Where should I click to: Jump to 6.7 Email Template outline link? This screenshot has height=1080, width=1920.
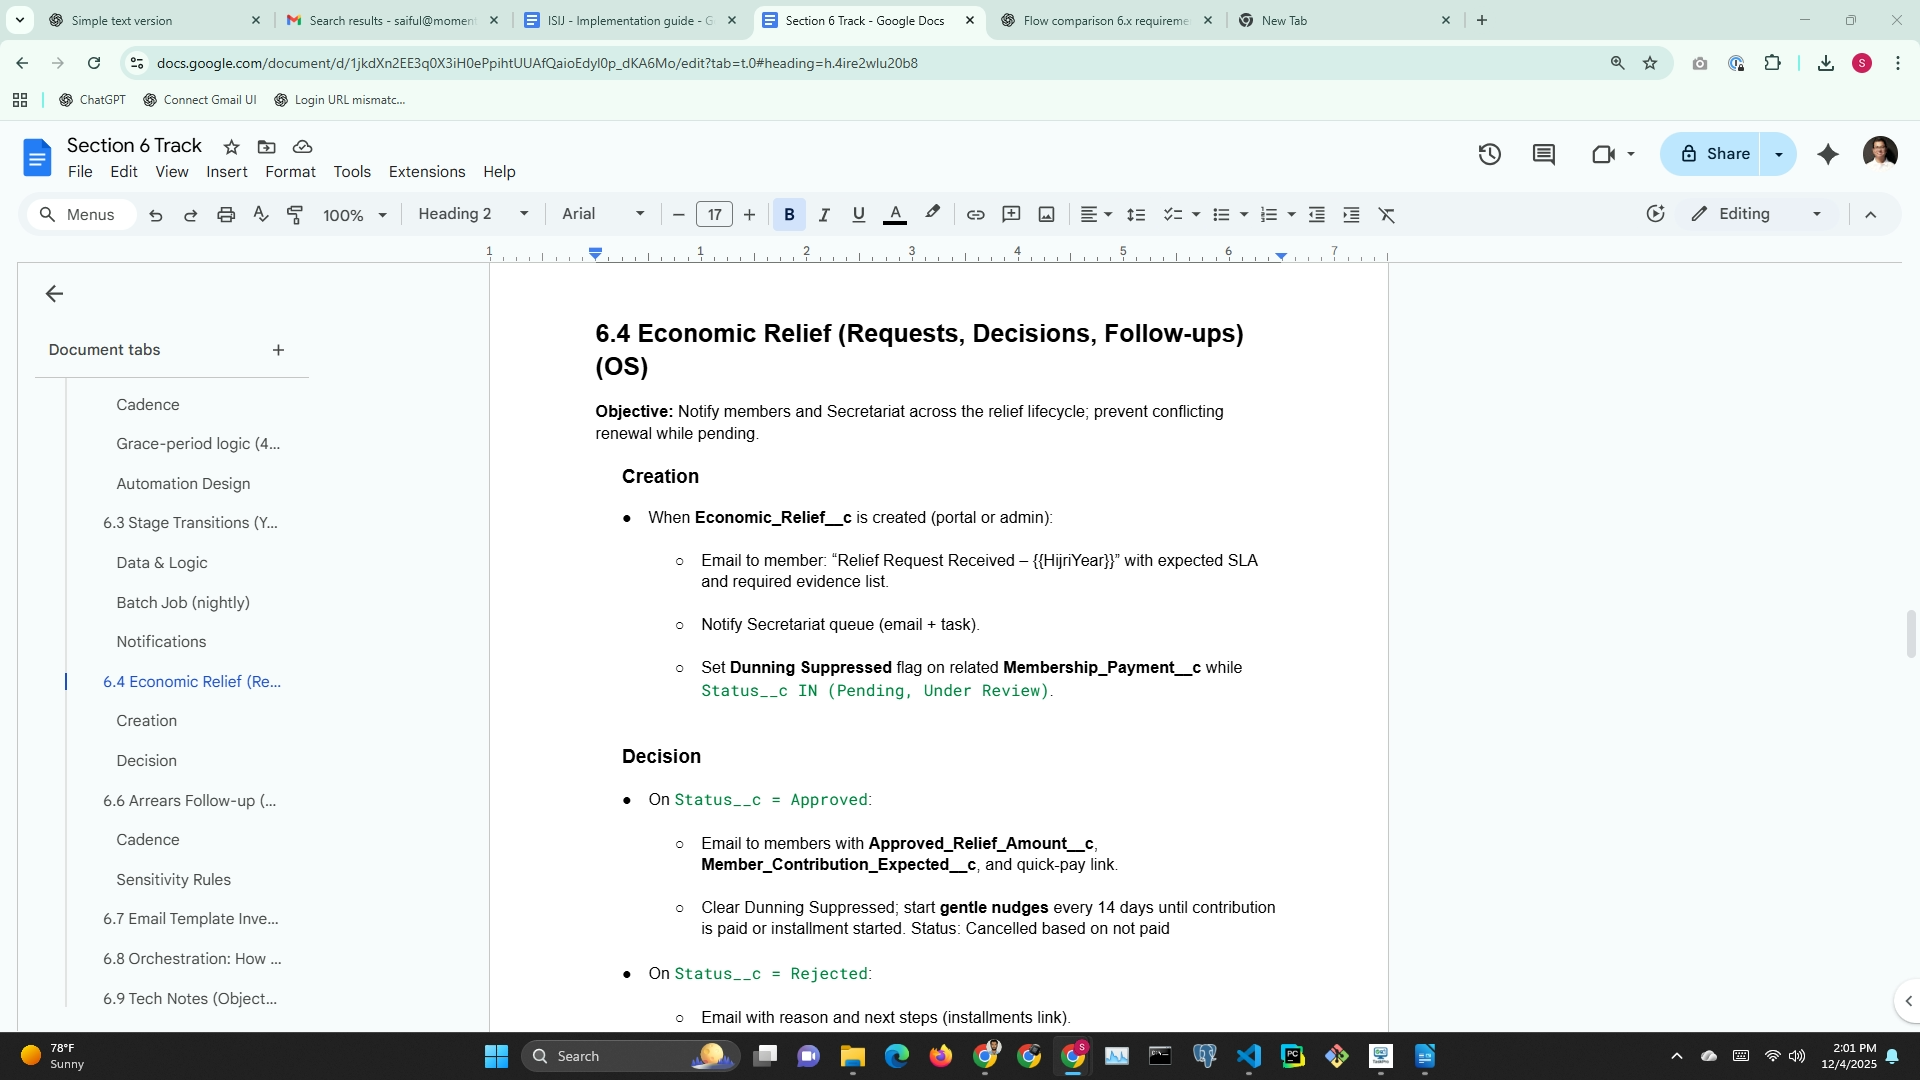point(190,919)
